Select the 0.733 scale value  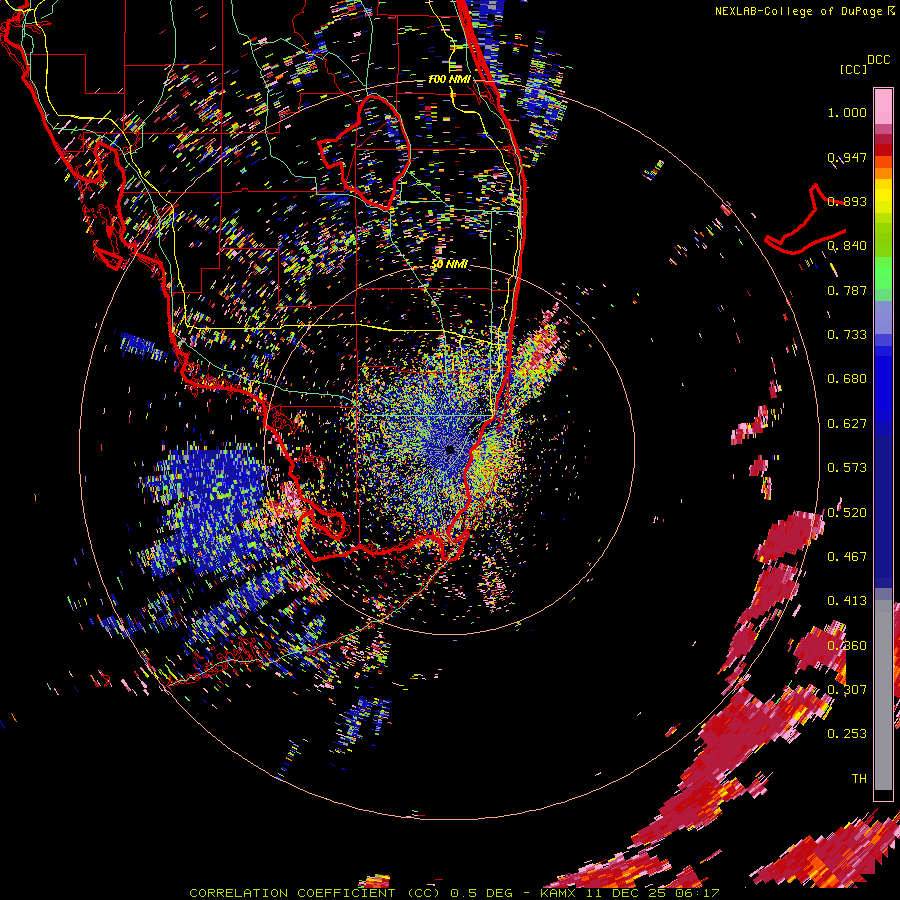[x=847, y=335]
